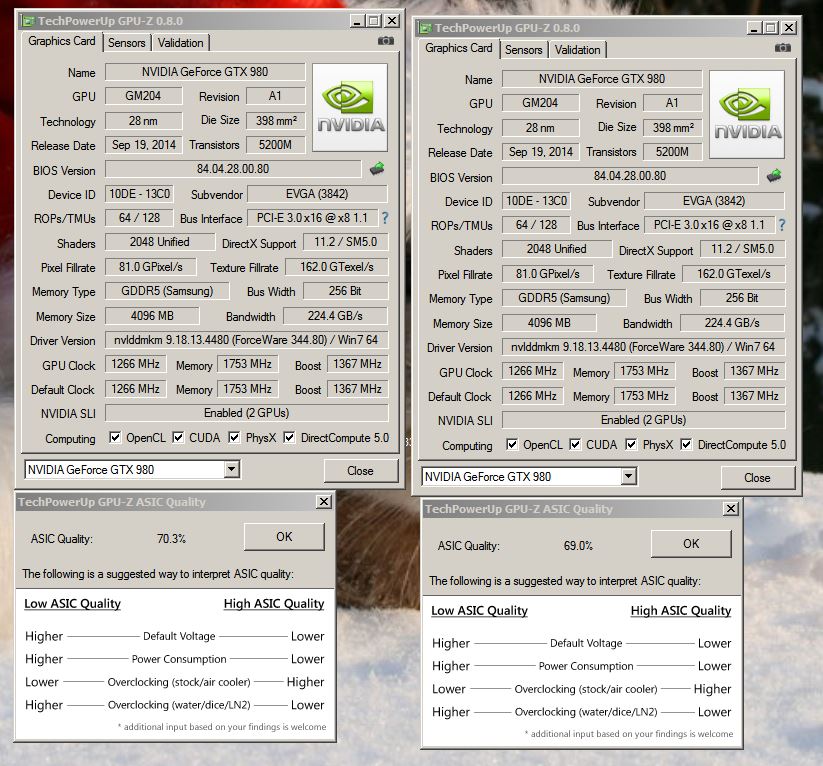Click GPU field GM204 in right window
The width and height of the screenshot is (823, 766).
(x=540, y=103)
